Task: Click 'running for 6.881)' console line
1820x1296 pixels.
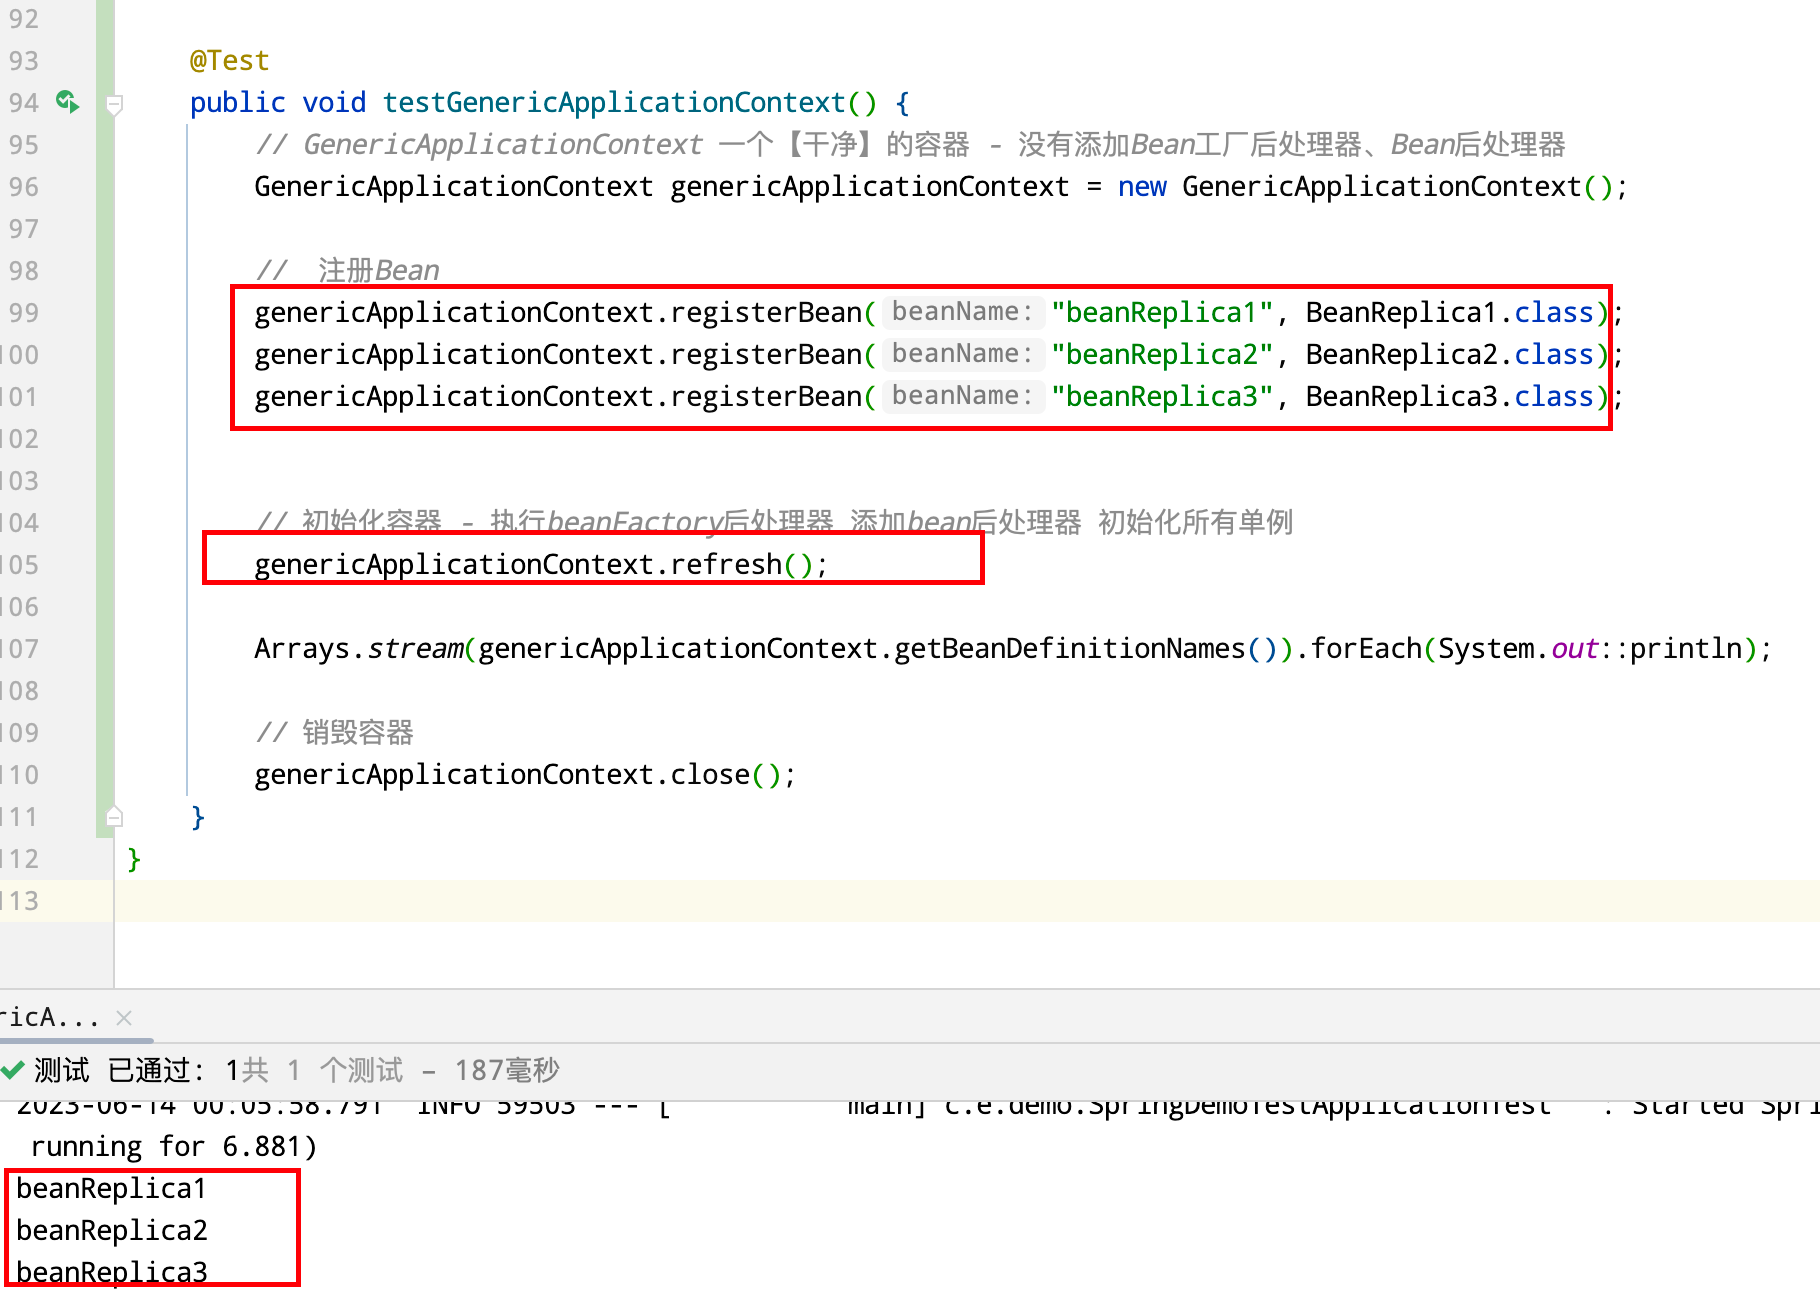Action: [x=173, y=1147]
